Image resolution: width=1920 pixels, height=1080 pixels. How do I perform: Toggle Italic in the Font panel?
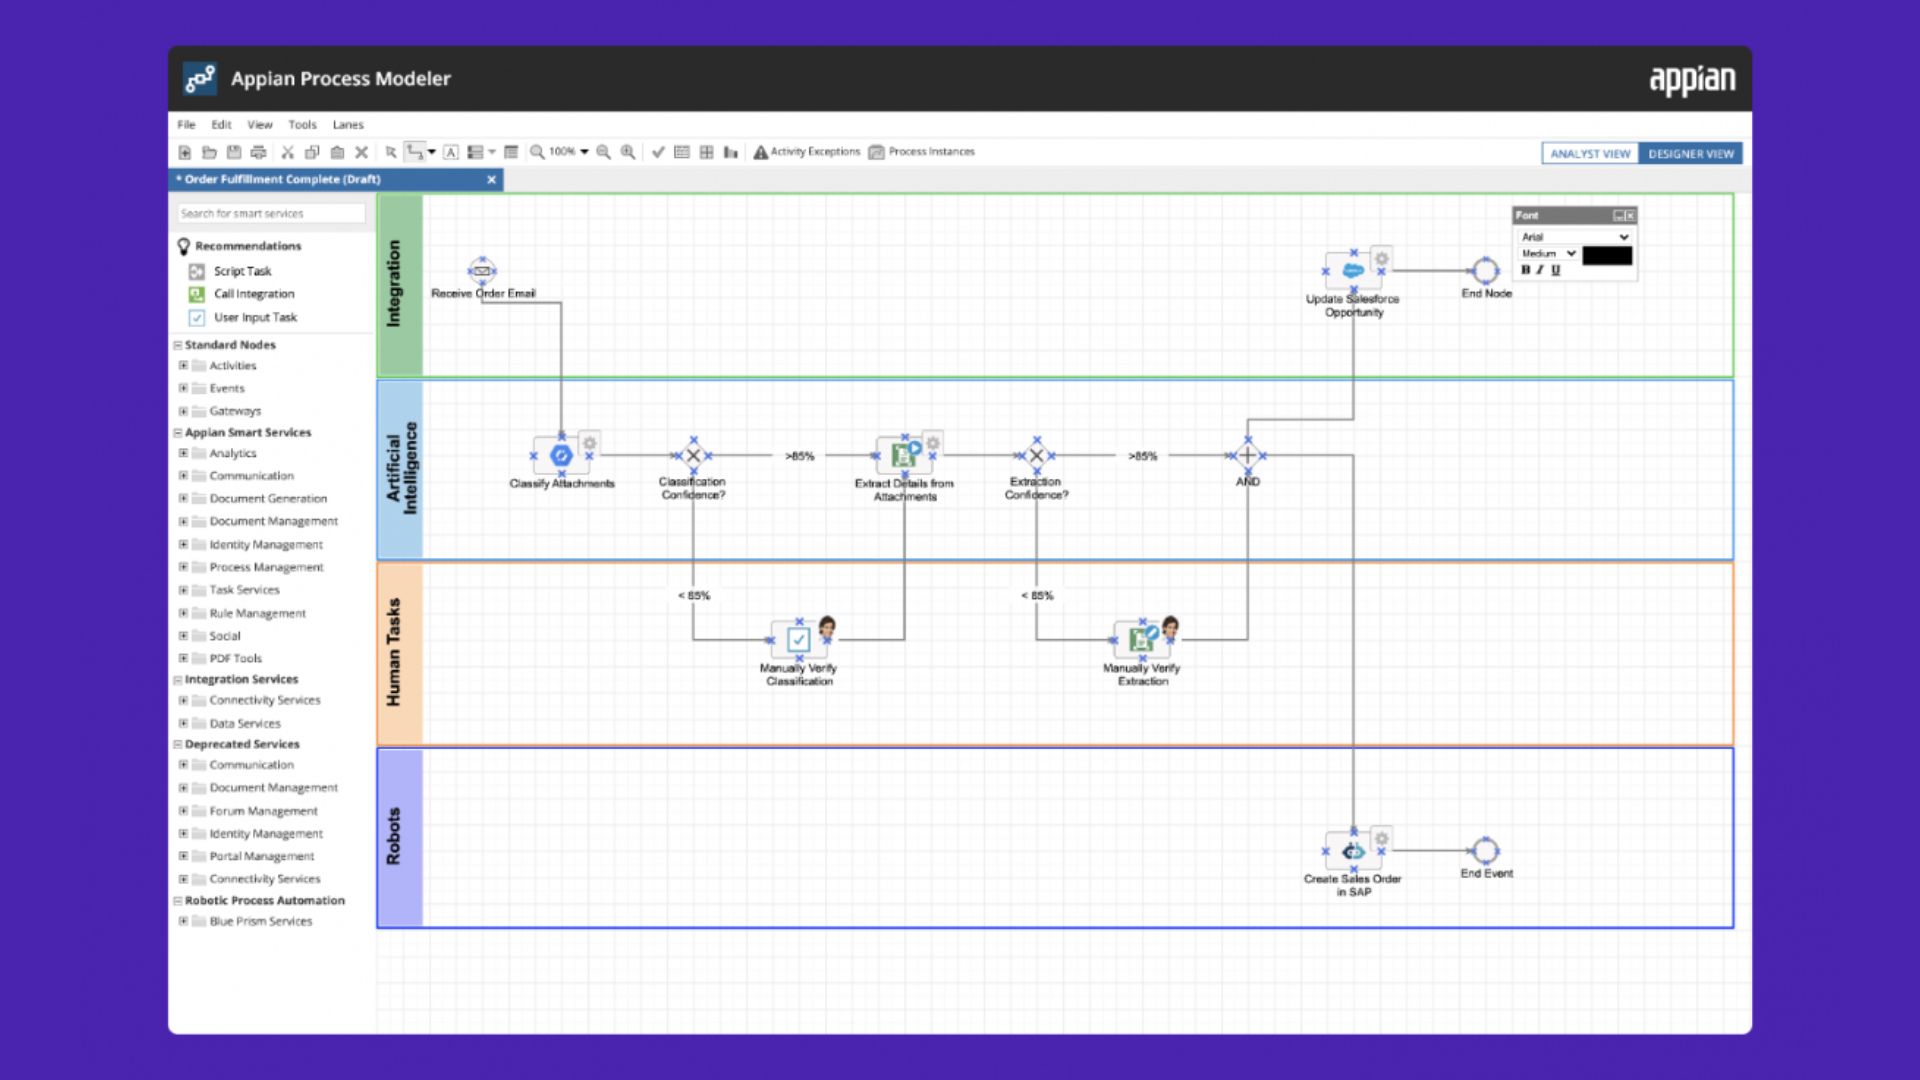[1540, 270]
